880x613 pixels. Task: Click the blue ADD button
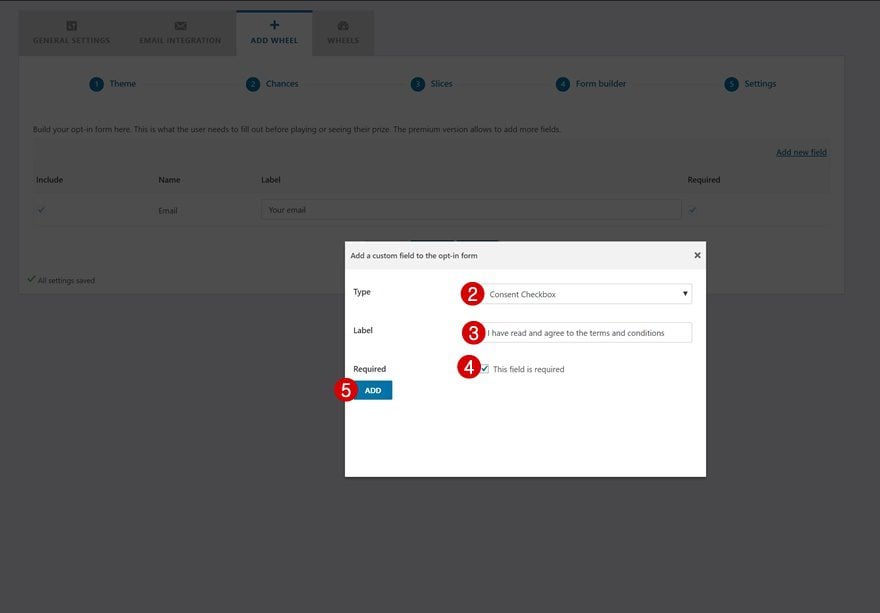tap(373, 390)
